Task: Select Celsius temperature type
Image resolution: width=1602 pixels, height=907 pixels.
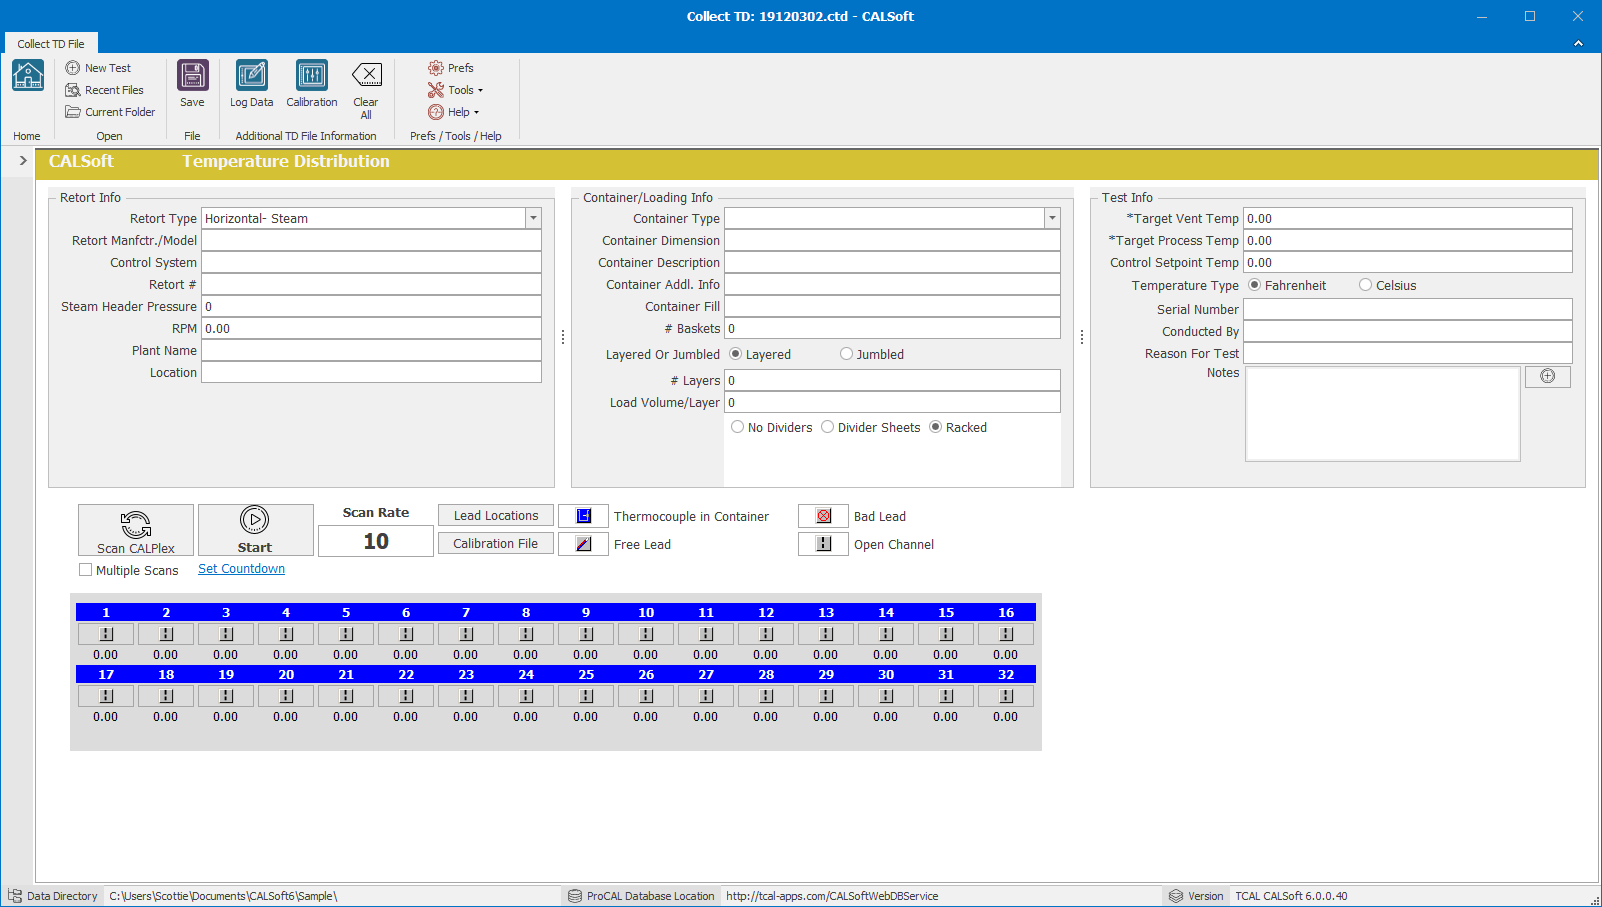Action: point(1365,285)
